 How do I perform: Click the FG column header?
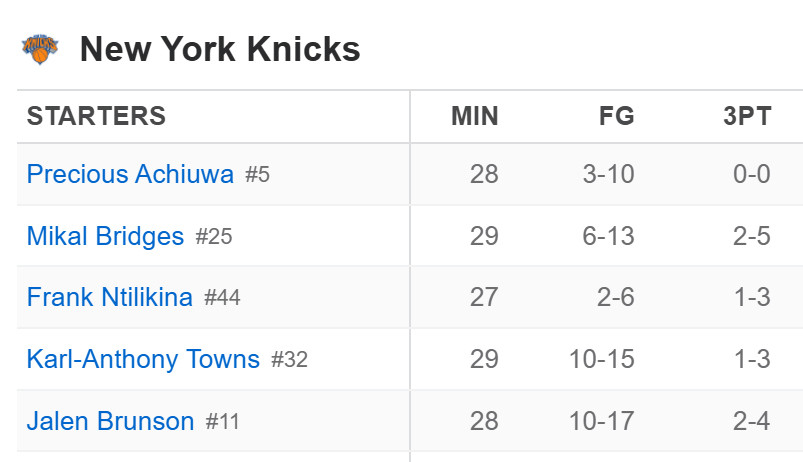617,116
